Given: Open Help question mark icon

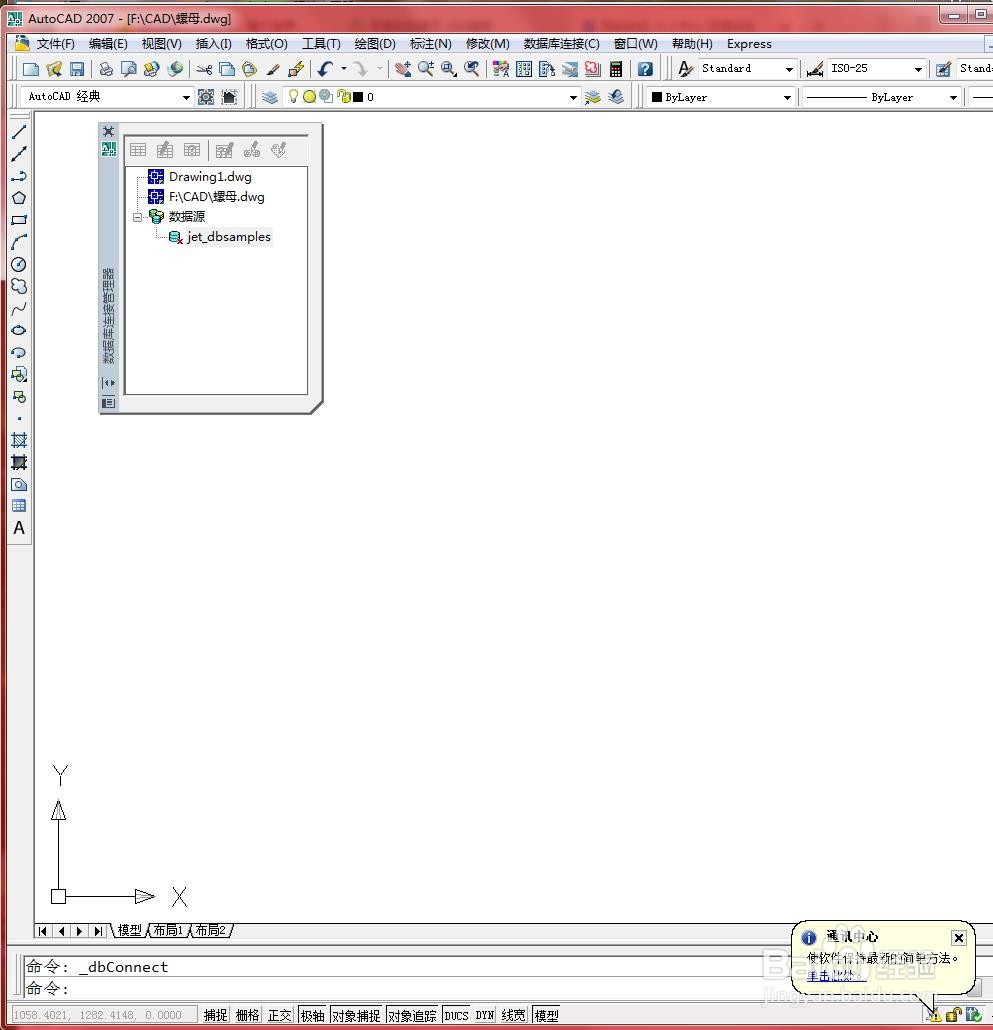Looking at the screenshot, I should pyautogui.click(x=645, y=69).
